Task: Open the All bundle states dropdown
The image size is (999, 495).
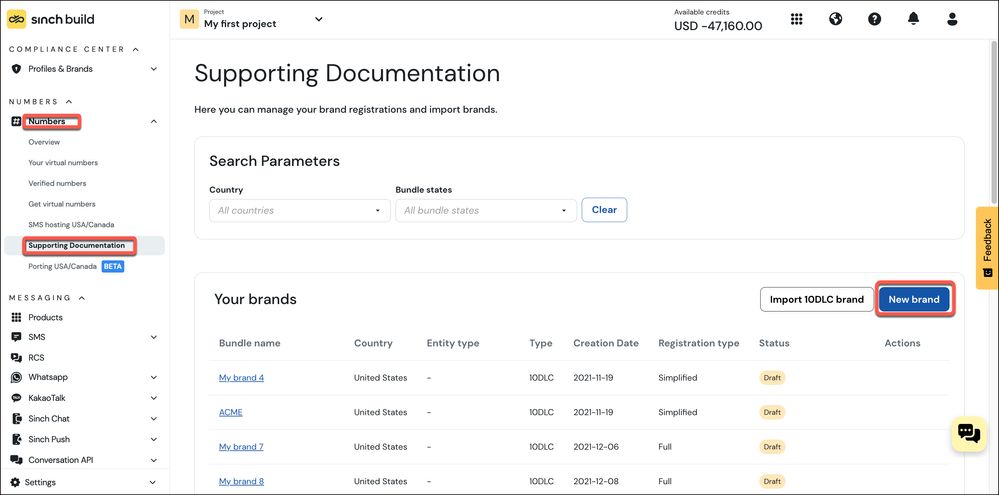Action: pos(485,210)
